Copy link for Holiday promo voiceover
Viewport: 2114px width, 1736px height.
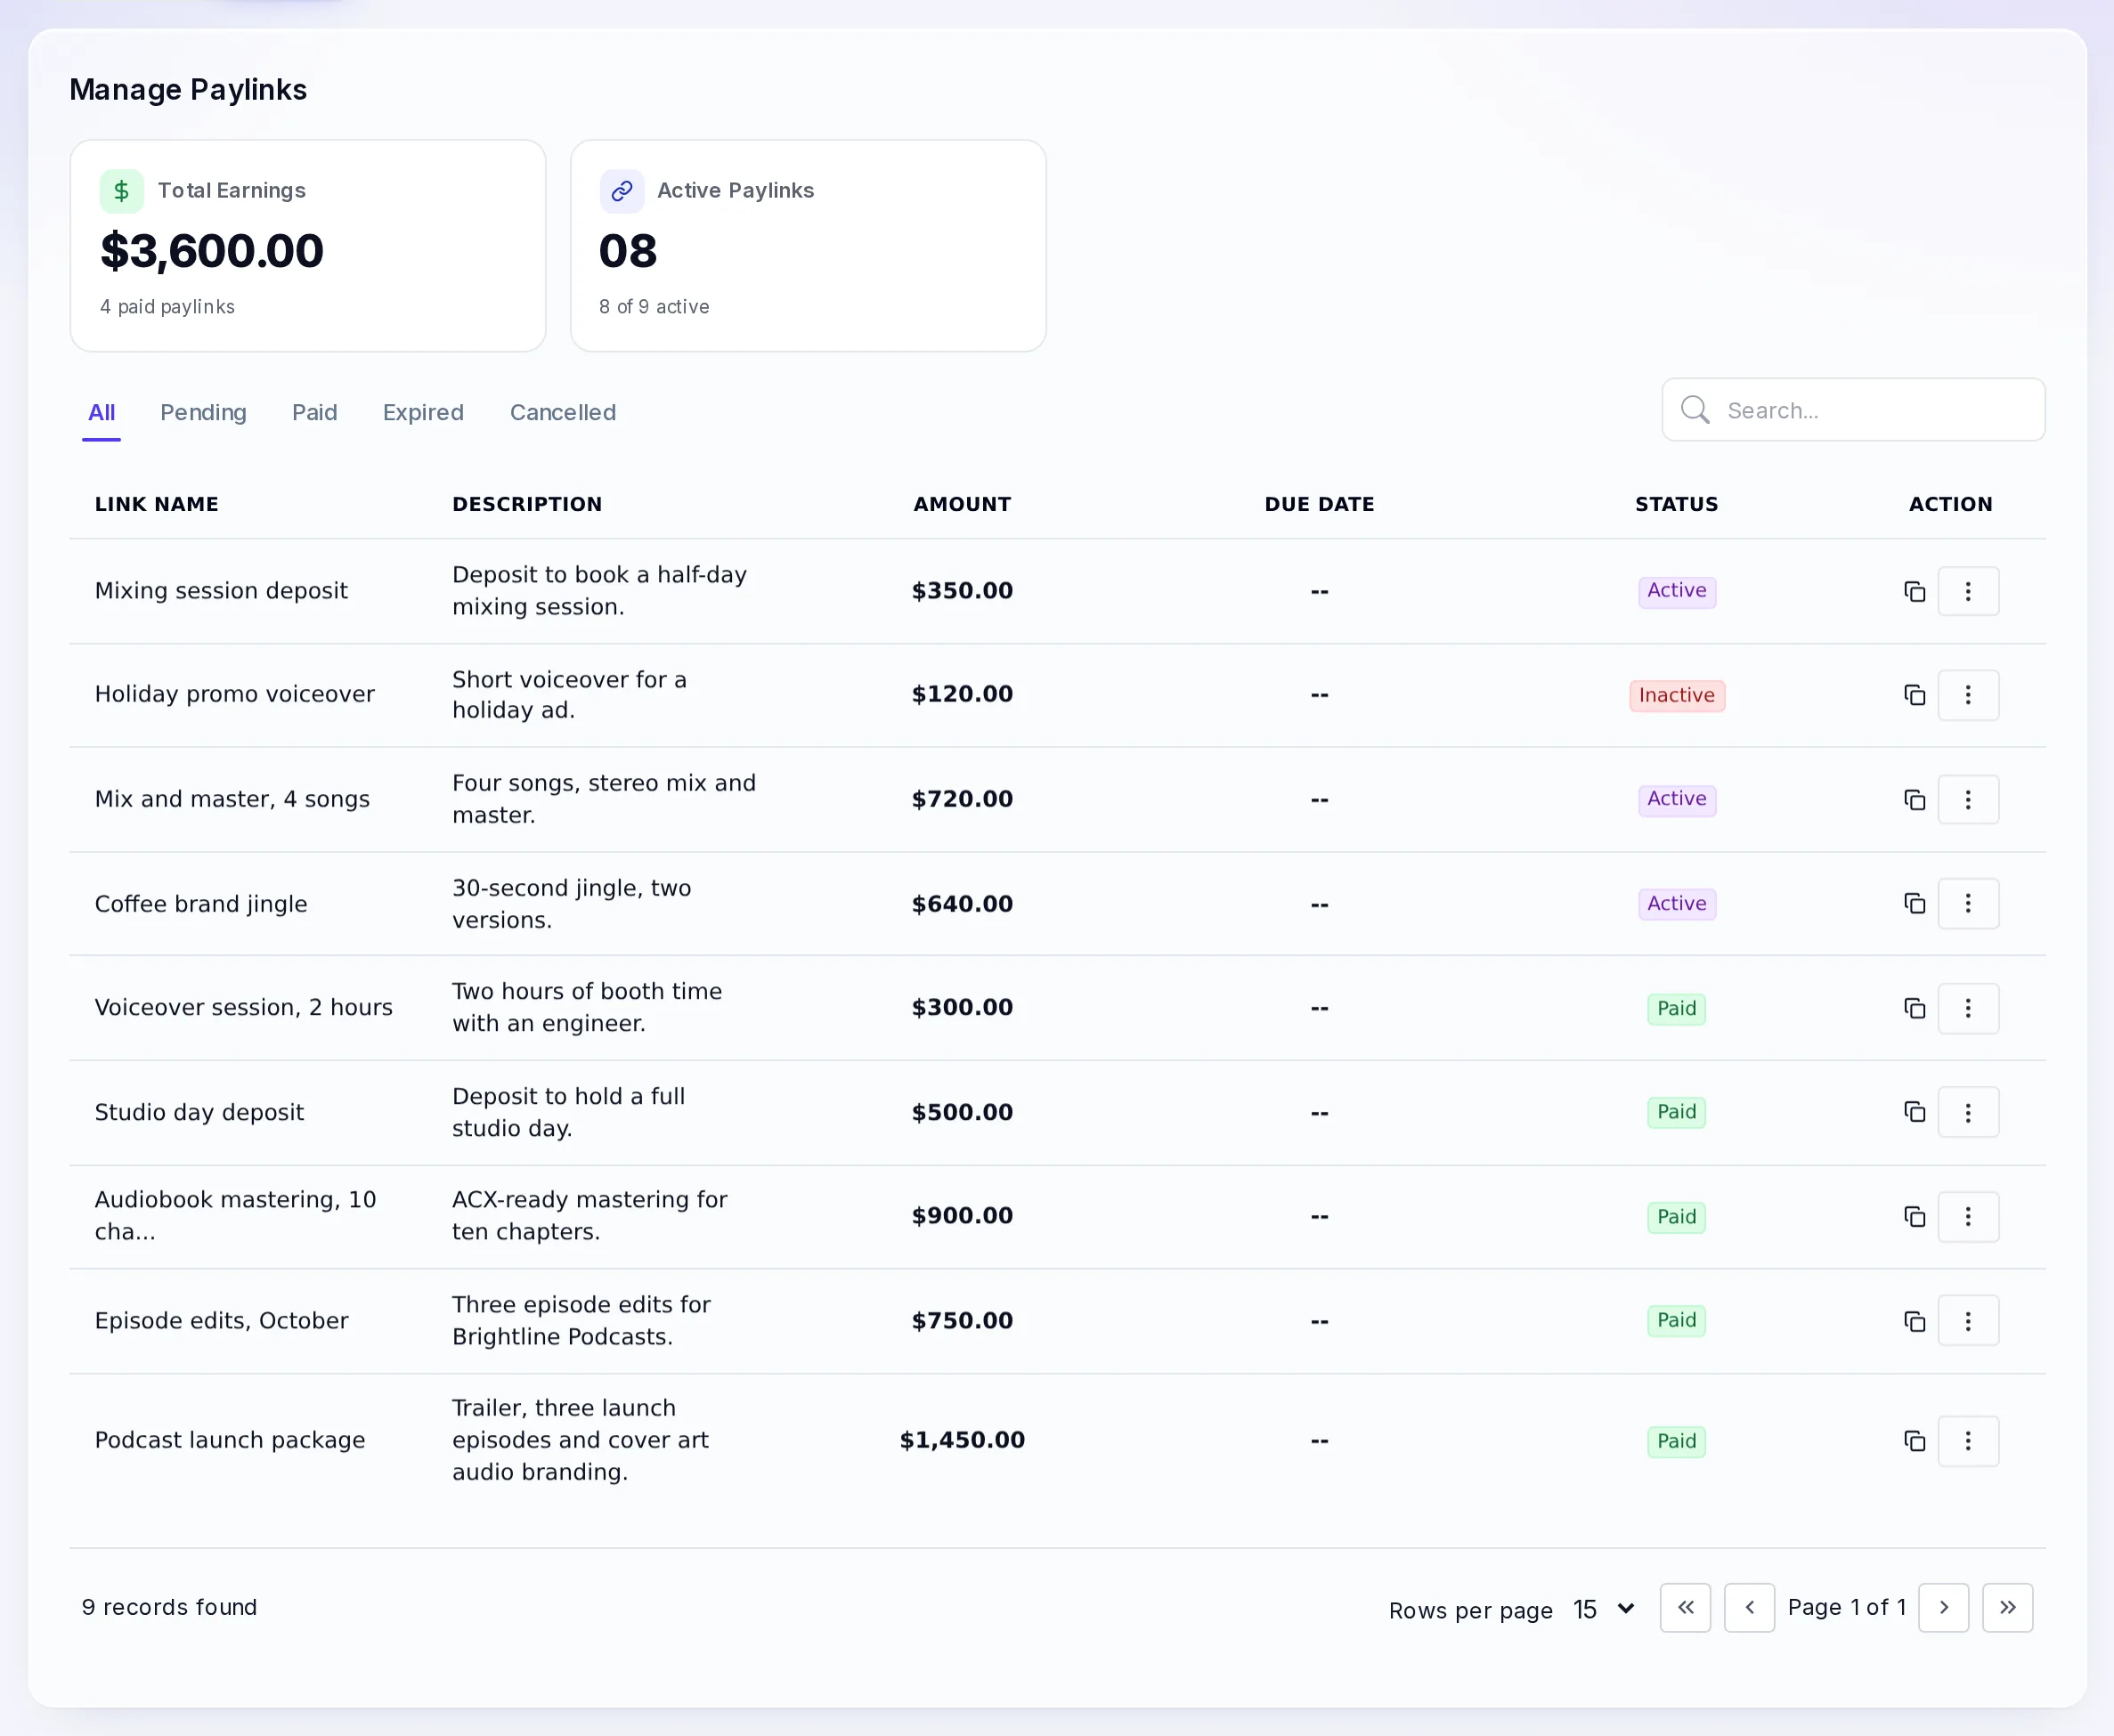1914,695
